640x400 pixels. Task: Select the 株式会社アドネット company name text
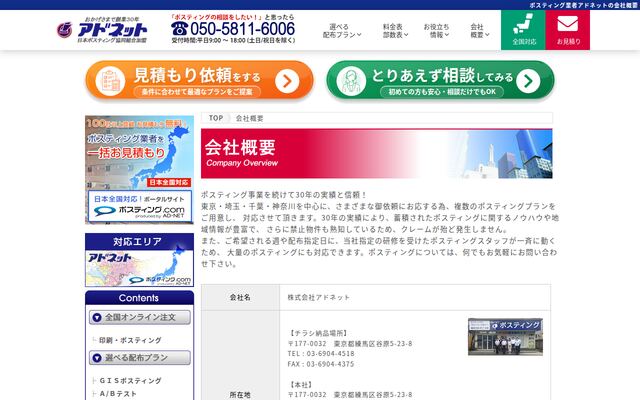point(318,297)
